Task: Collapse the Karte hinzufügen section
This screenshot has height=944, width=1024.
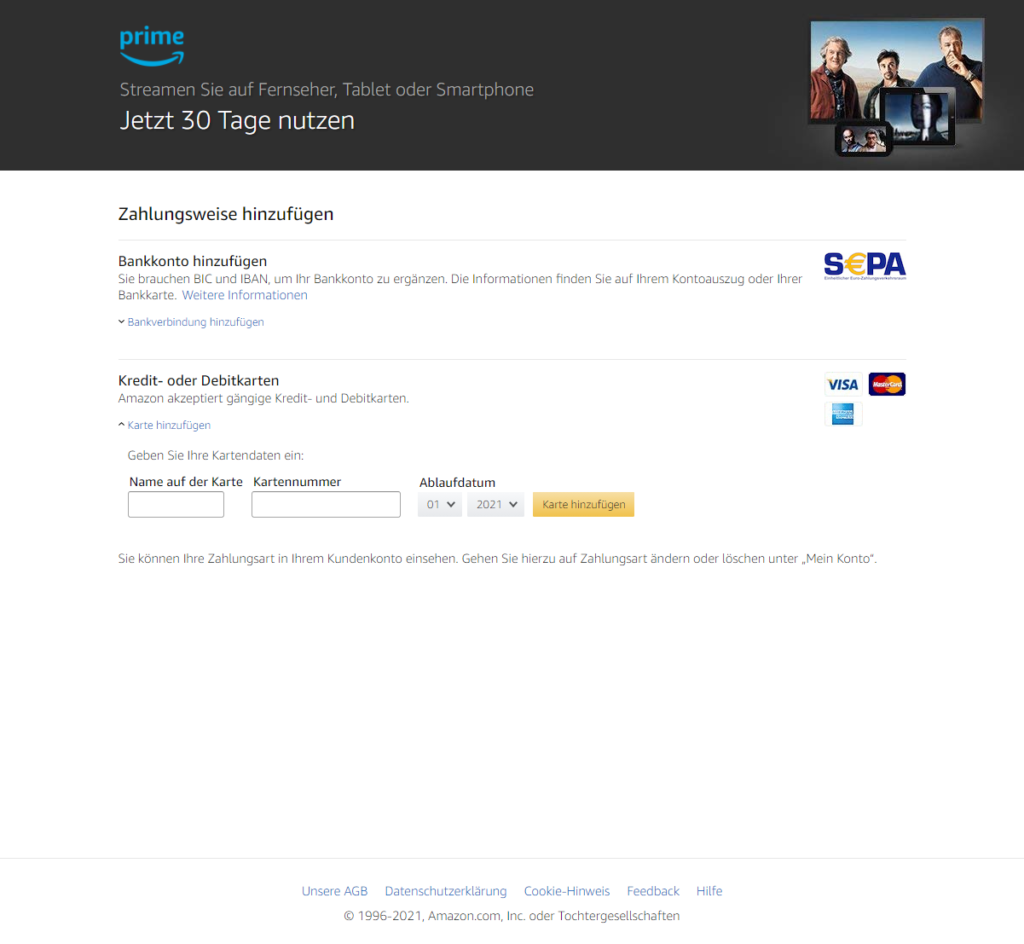Action: pyautogui.click(x=168, y=425)
